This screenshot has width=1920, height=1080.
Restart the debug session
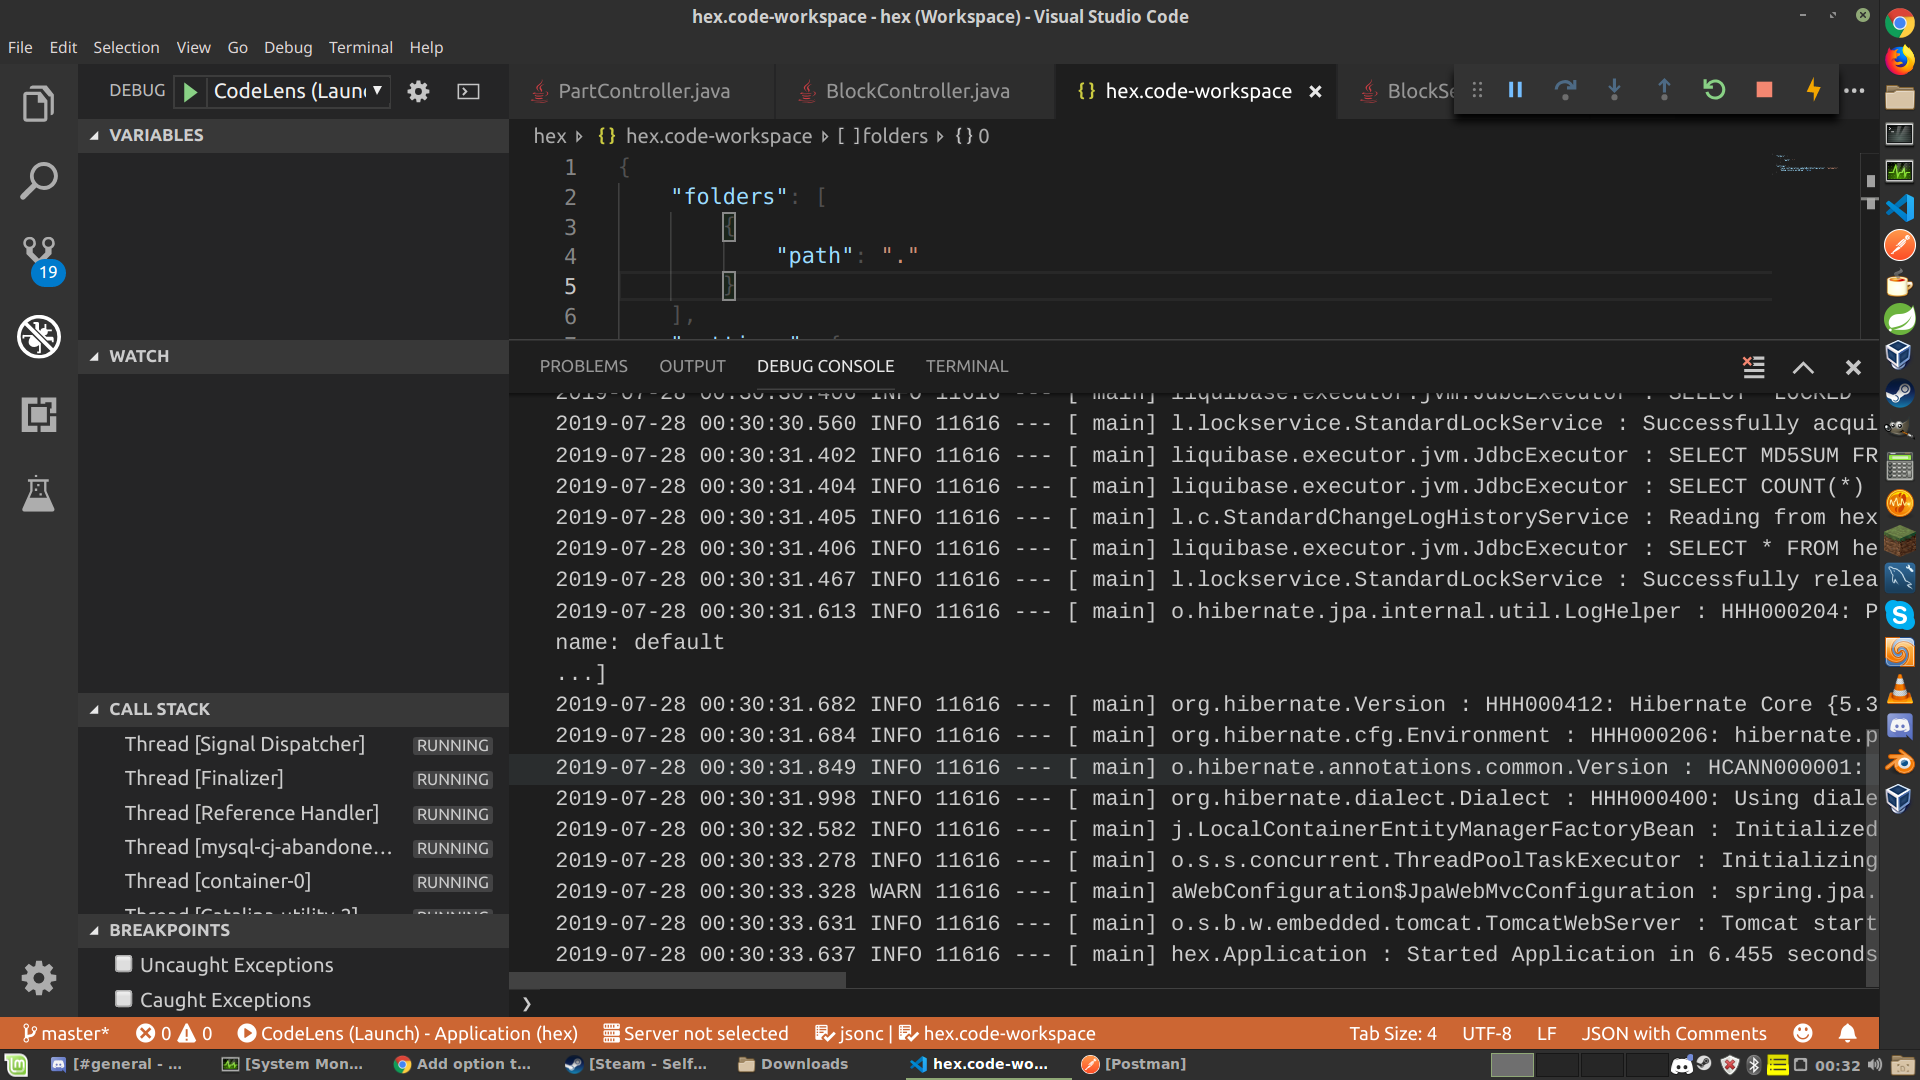click(1714, 90)
